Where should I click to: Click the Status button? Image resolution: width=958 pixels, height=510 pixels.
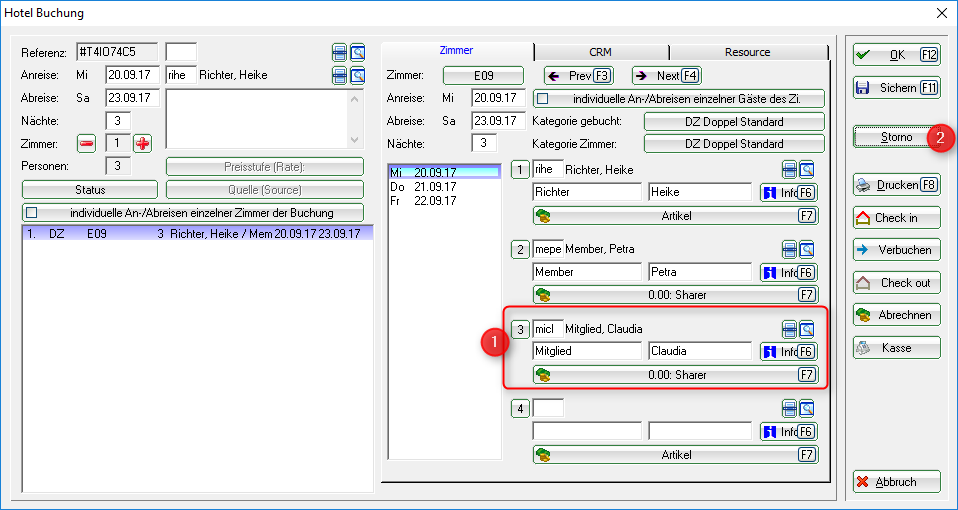[90, 190]
